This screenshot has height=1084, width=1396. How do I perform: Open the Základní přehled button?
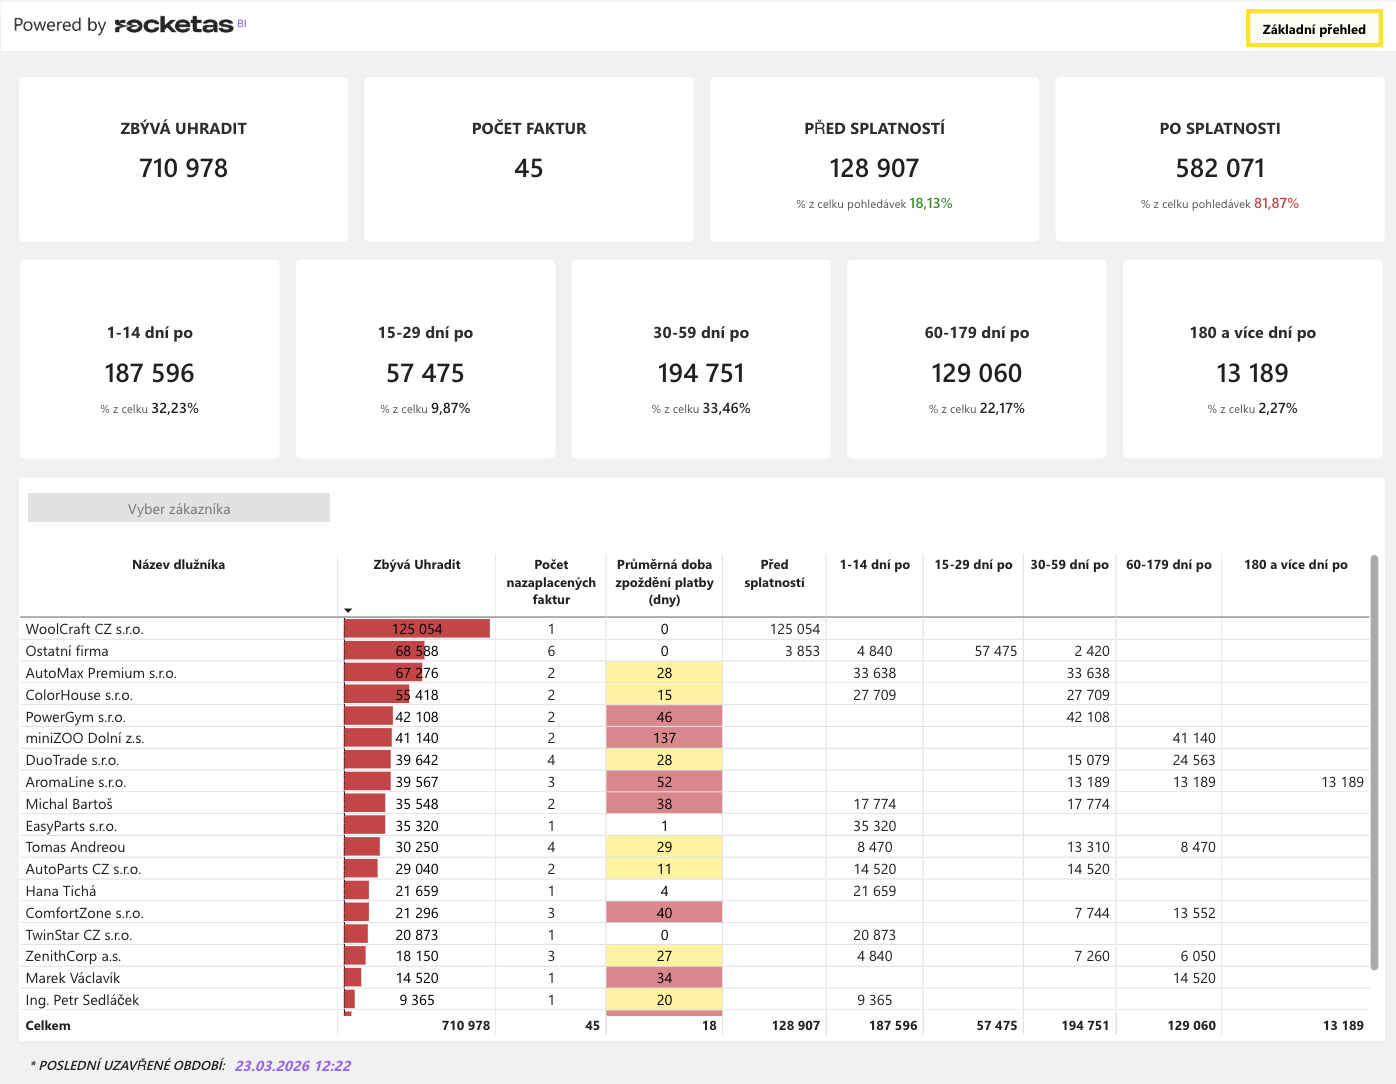[1314, 29]
